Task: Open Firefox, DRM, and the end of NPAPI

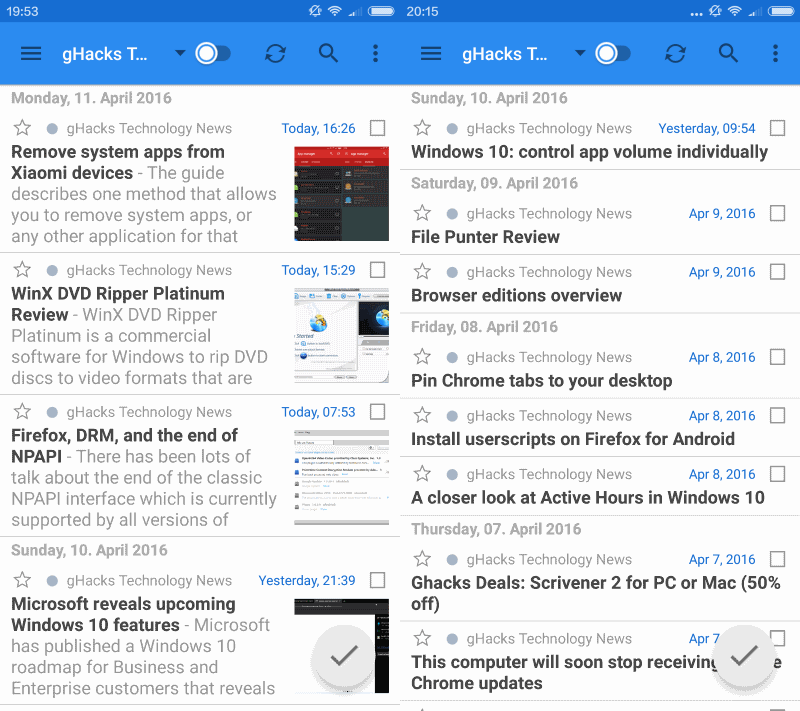Action: click(124, 446)
